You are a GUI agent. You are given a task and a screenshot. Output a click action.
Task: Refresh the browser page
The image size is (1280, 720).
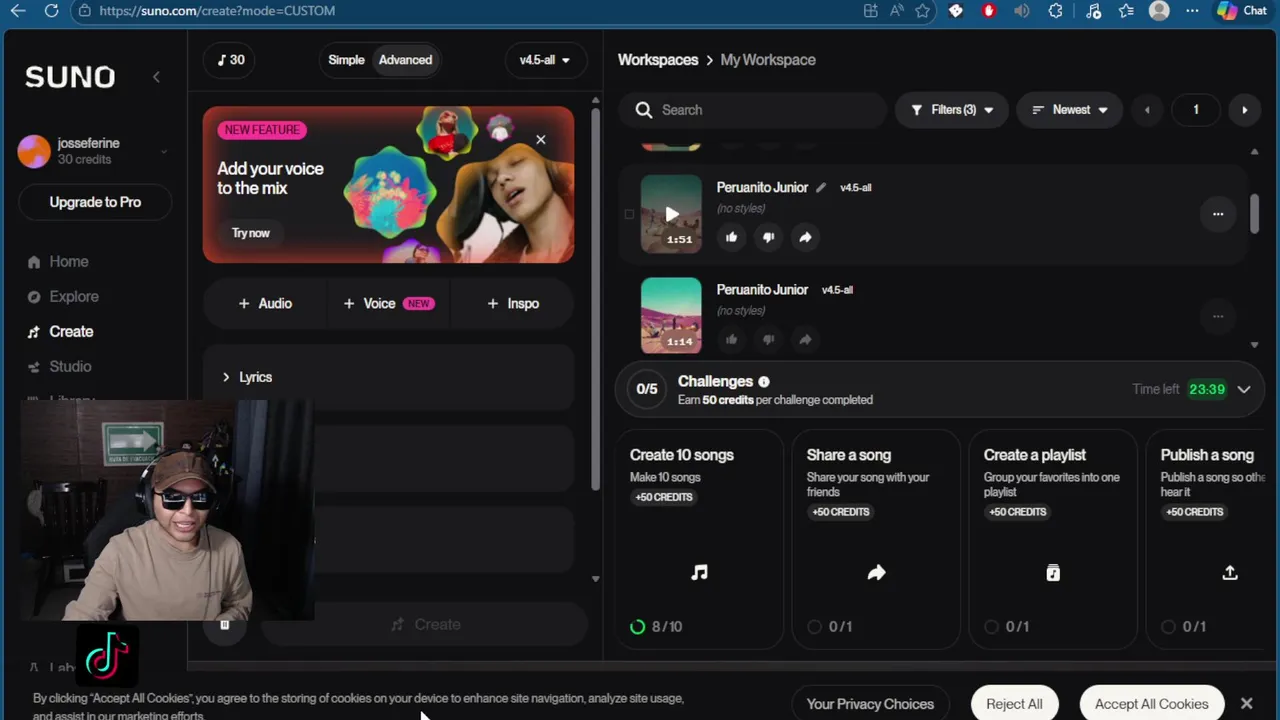51,11
